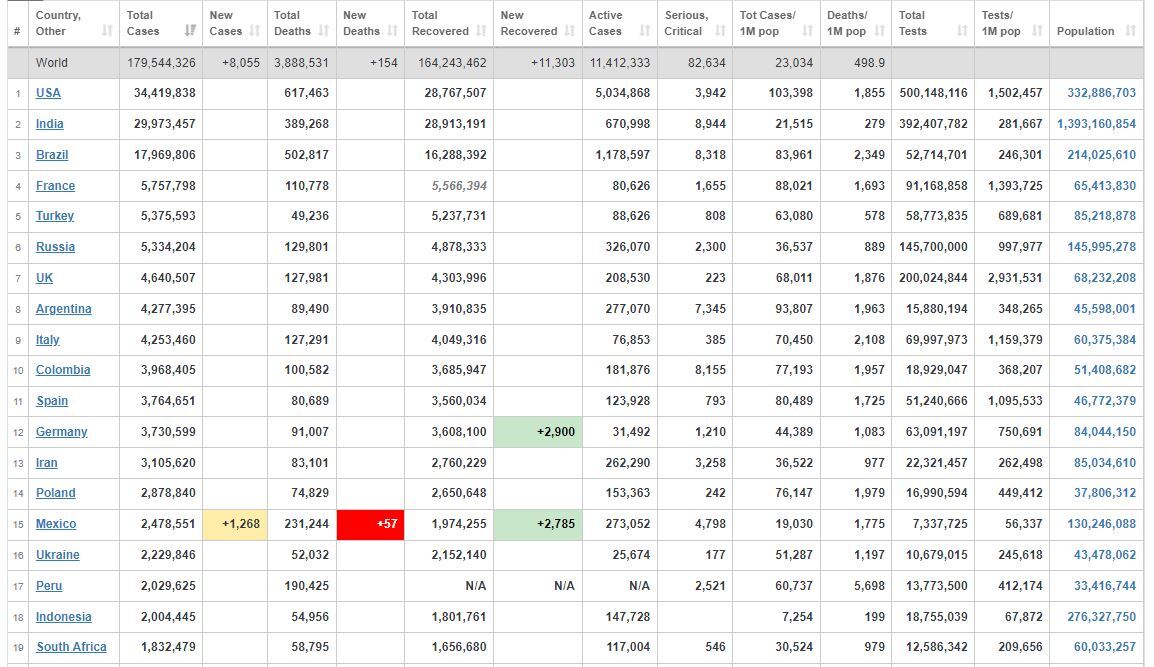
Task: Open Indonesia population link 276,327,750
Action: [1102, 616]
